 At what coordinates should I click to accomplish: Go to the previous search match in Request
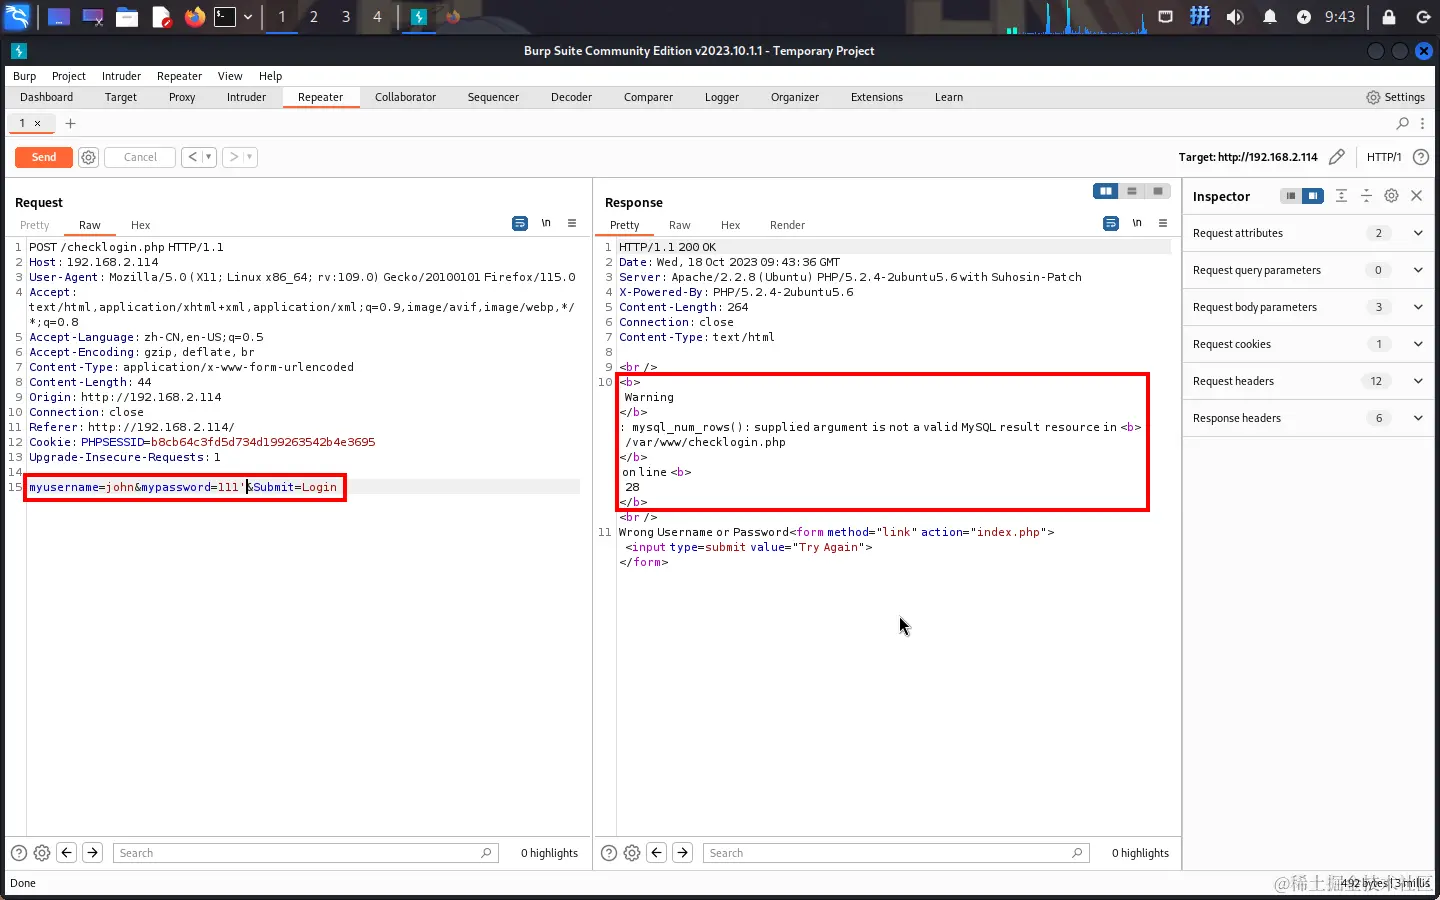pyautogui.click(x=67, y=853)
